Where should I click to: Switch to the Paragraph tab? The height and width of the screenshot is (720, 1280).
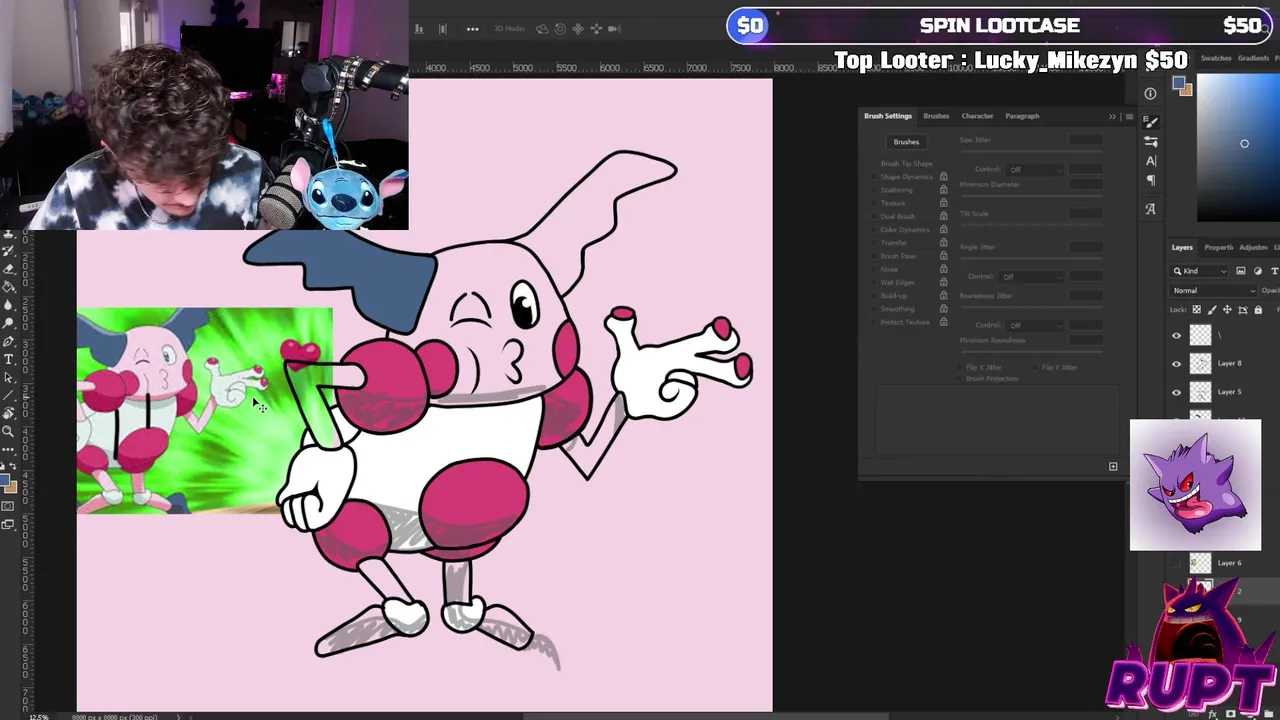[1022, 116]
